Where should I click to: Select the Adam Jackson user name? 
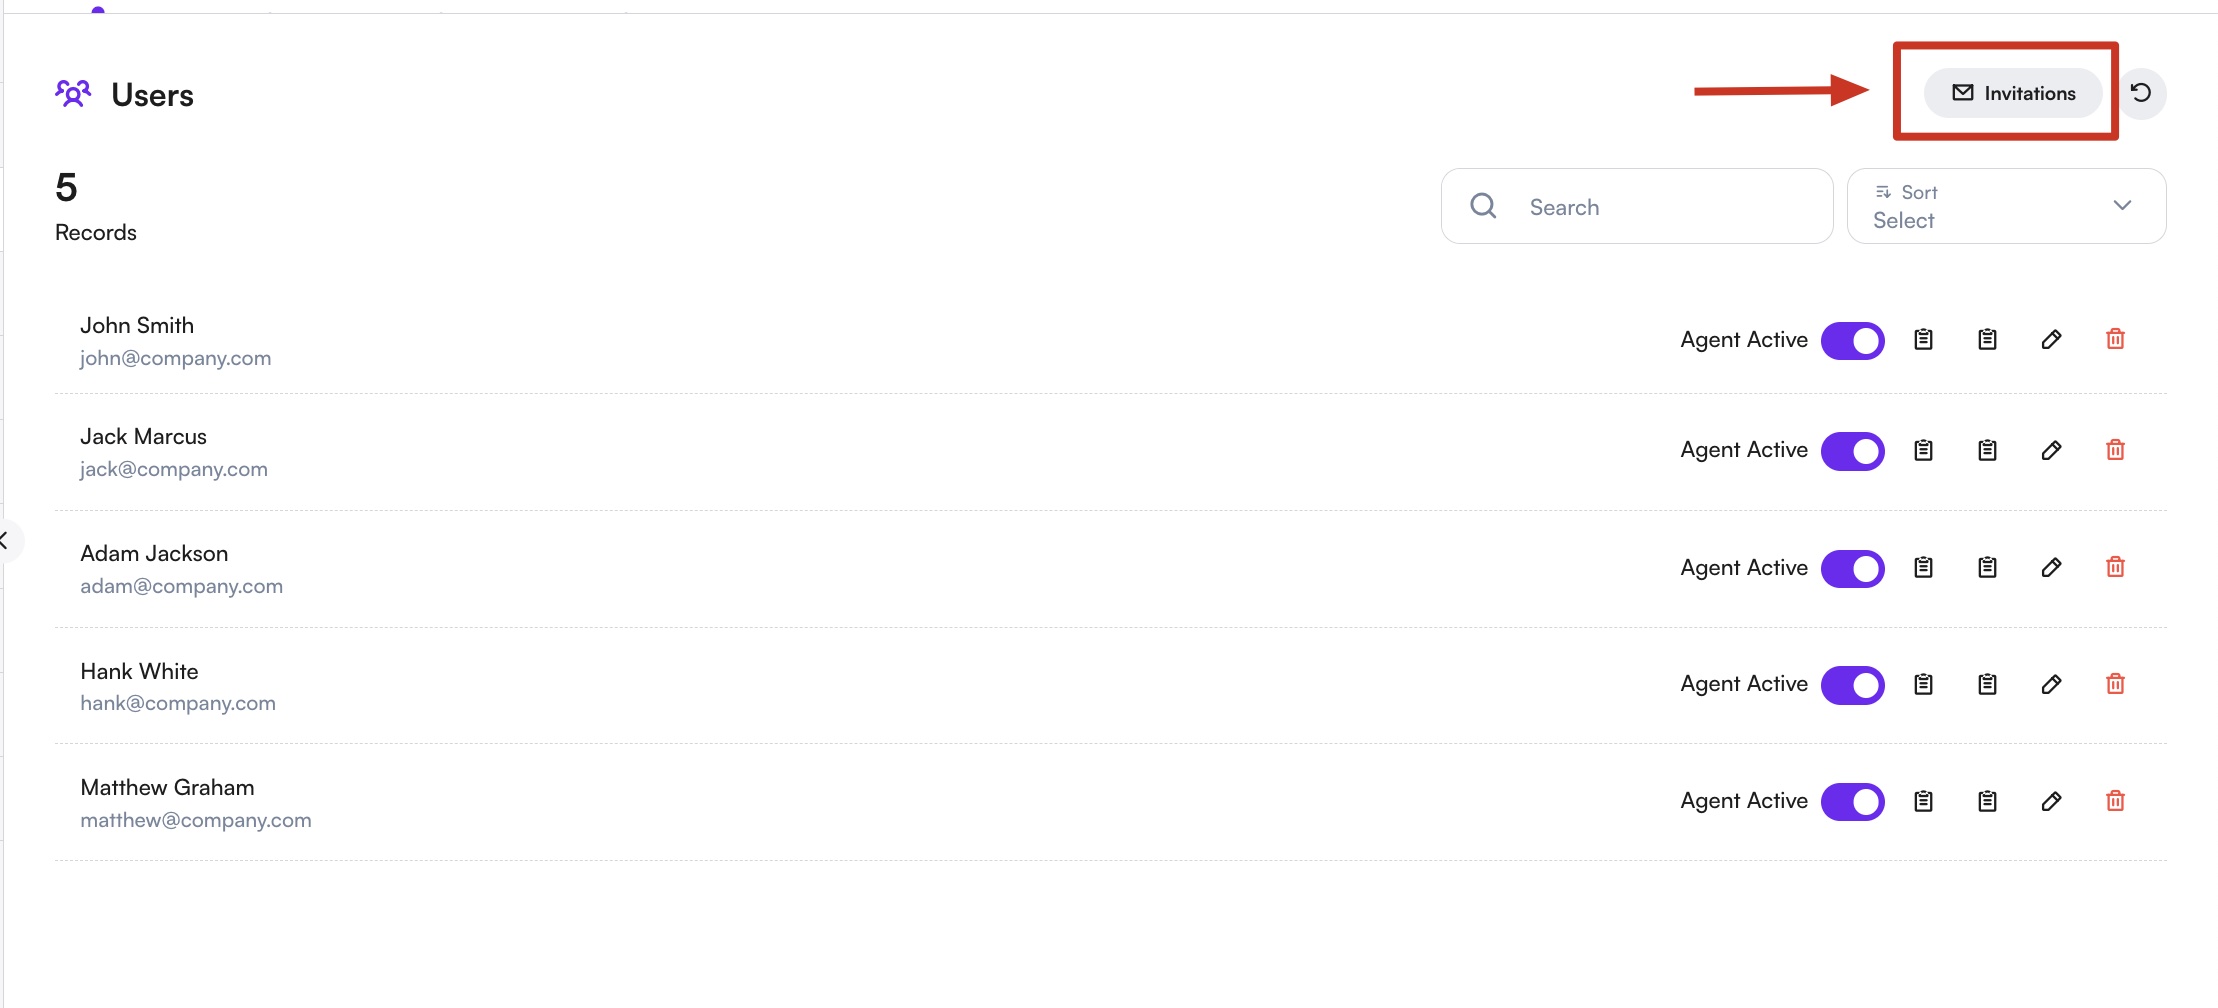pos(154,554)
